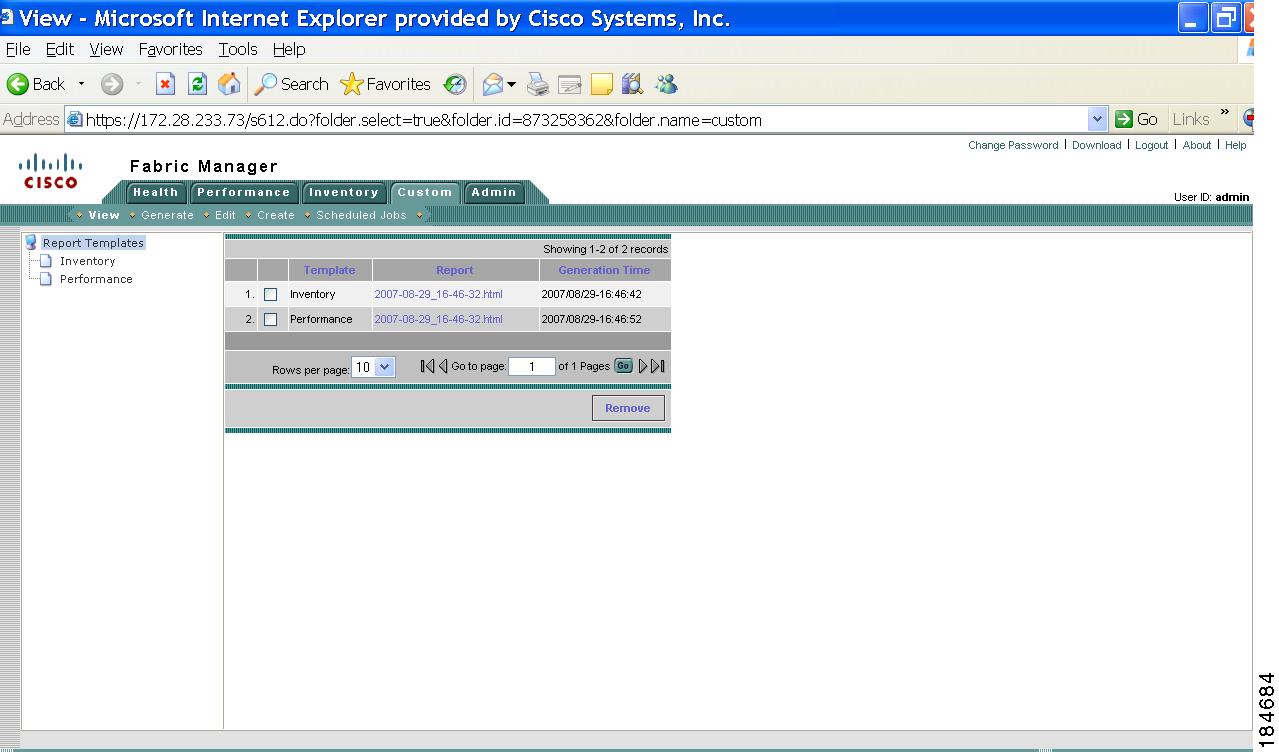Sort by Generation Time column header
The image size is (1279, 752).
(x=604, y=270)
